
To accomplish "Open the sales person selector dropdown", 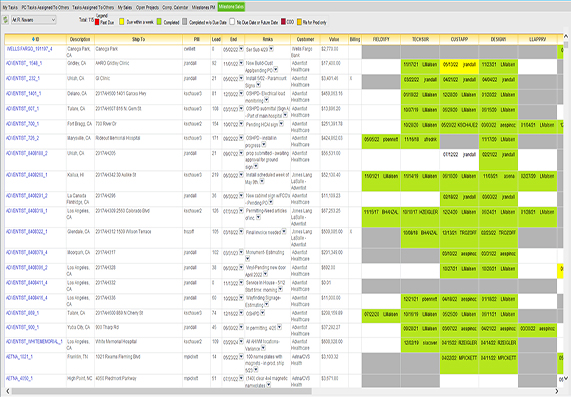I will [34, 20].
